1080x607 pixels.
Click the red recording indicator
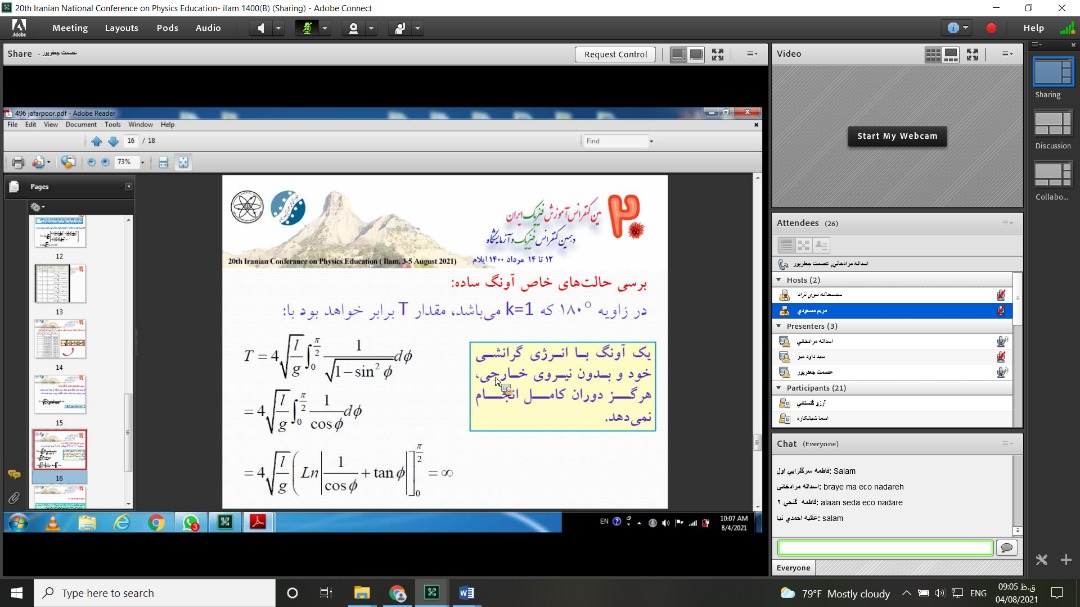point(991,28)
